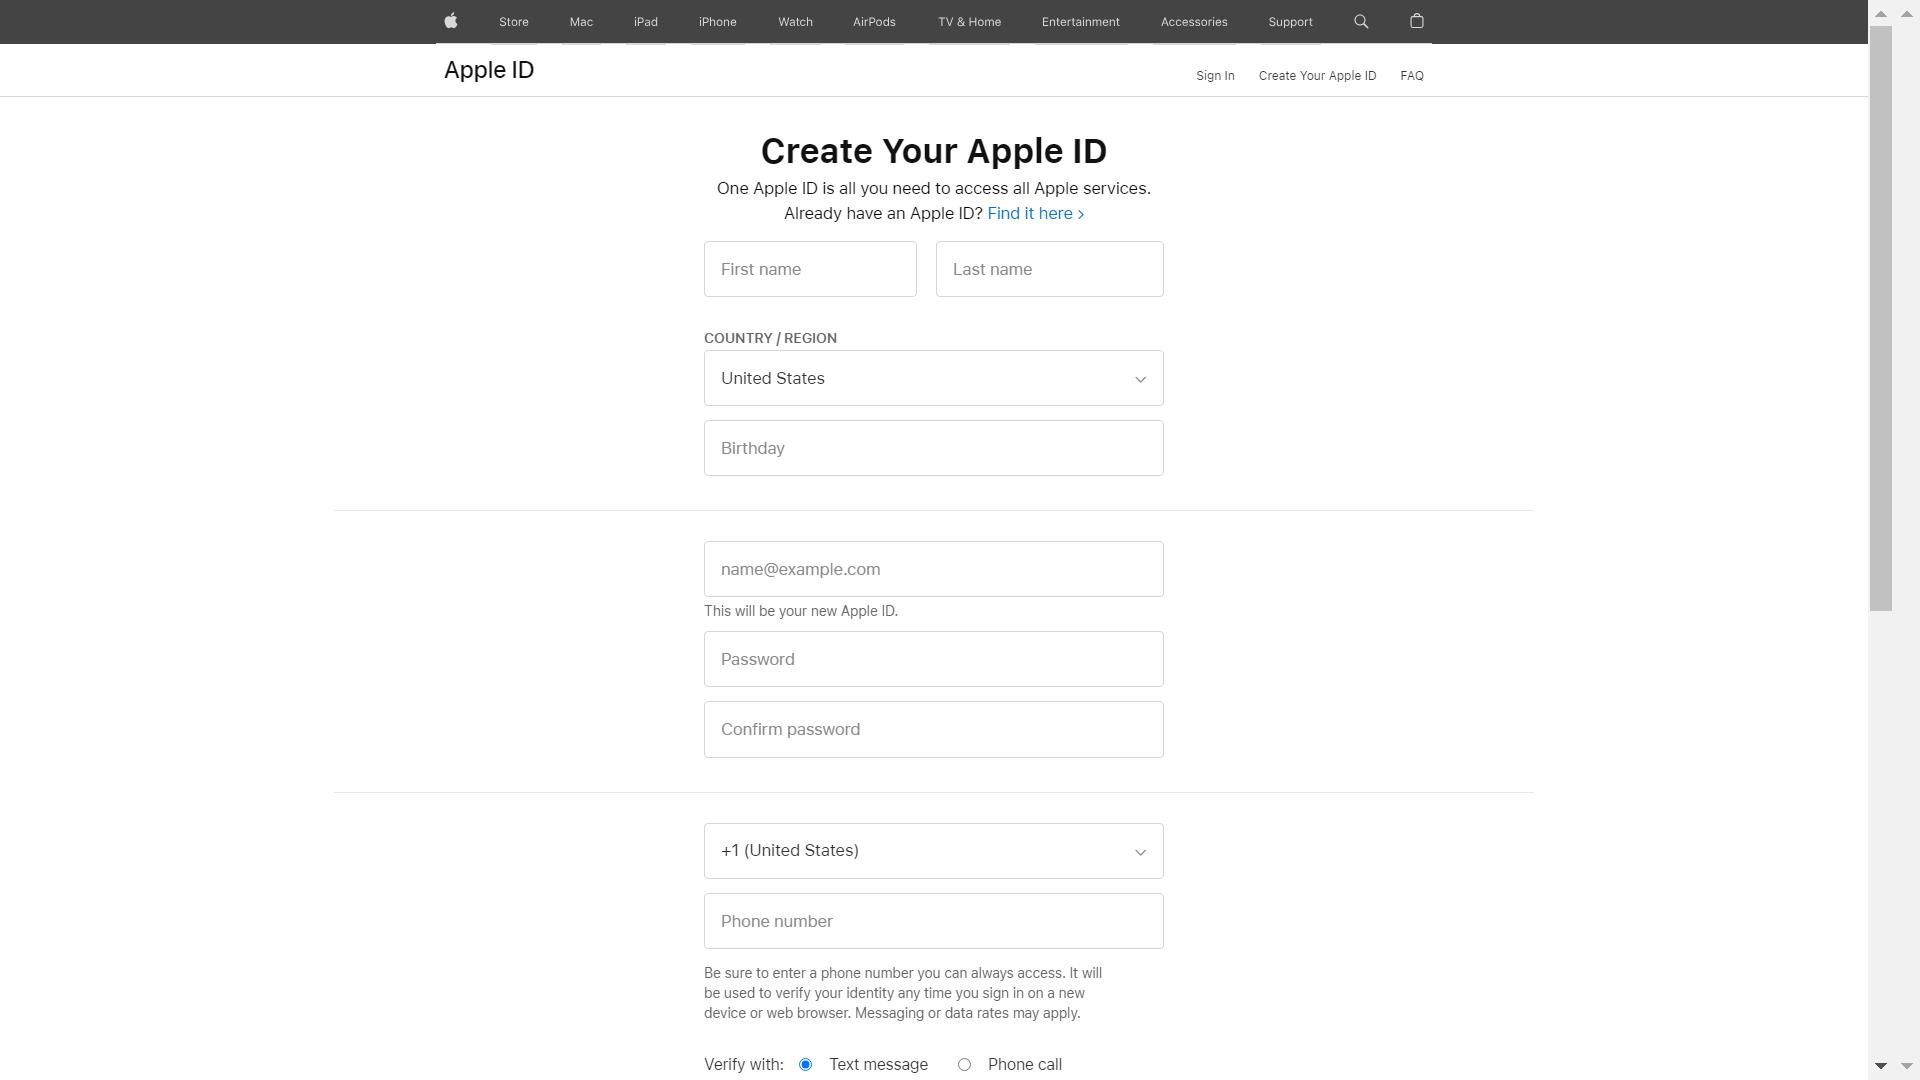Focus the Birthday field
Image resolution: width=1920 pixels, height=1080 pixels.
(933, 448)
